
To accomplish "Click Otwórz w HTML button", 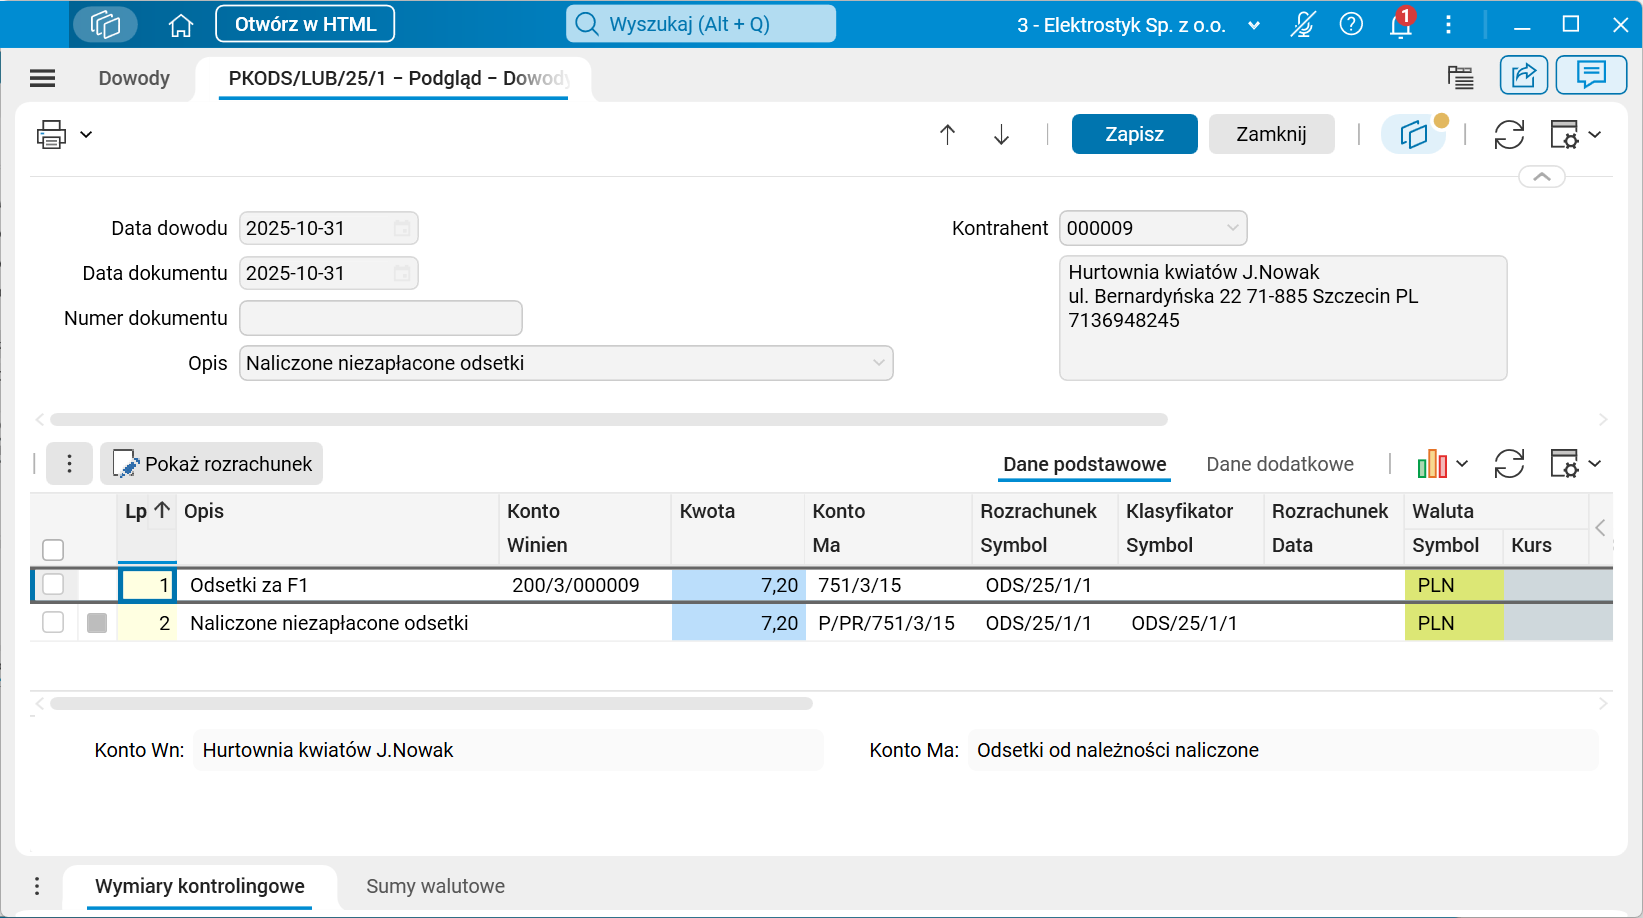I will [305, 24].
